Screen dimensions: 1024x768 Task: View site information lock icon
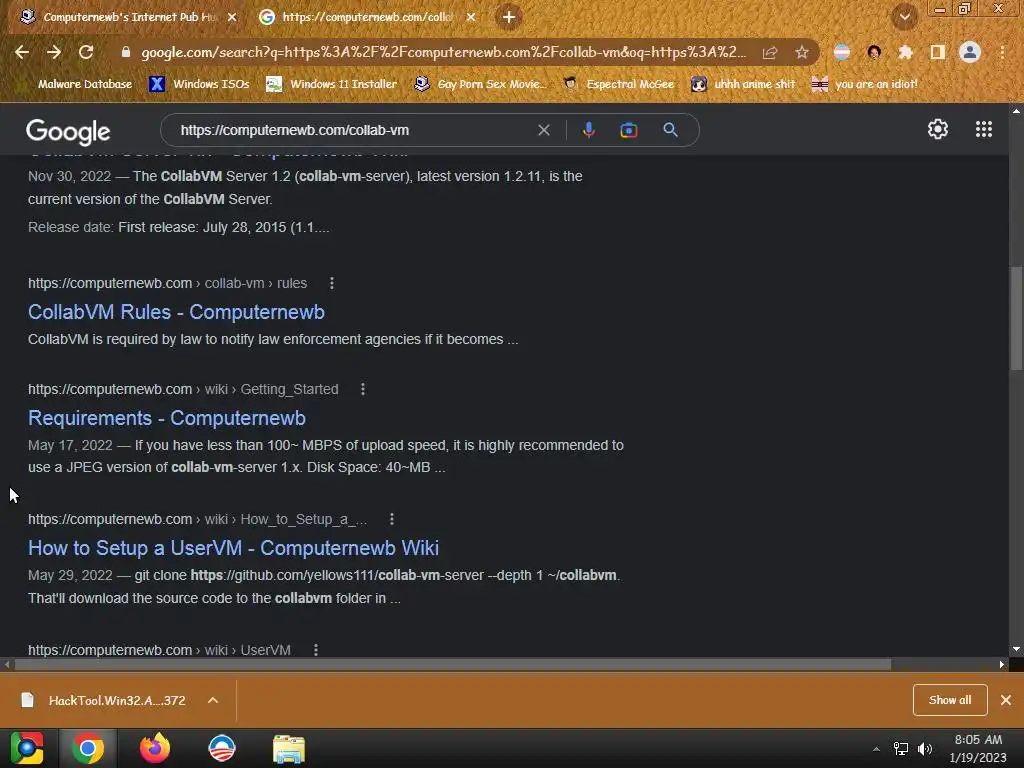coord(126,52)
